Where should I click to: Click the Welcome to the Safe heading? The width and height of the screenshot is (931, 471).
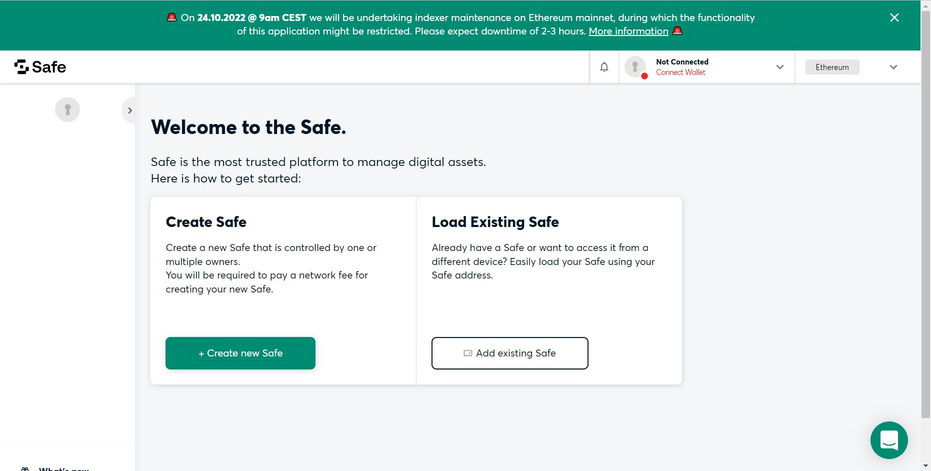pyautogui.click(x=248, y=127)
